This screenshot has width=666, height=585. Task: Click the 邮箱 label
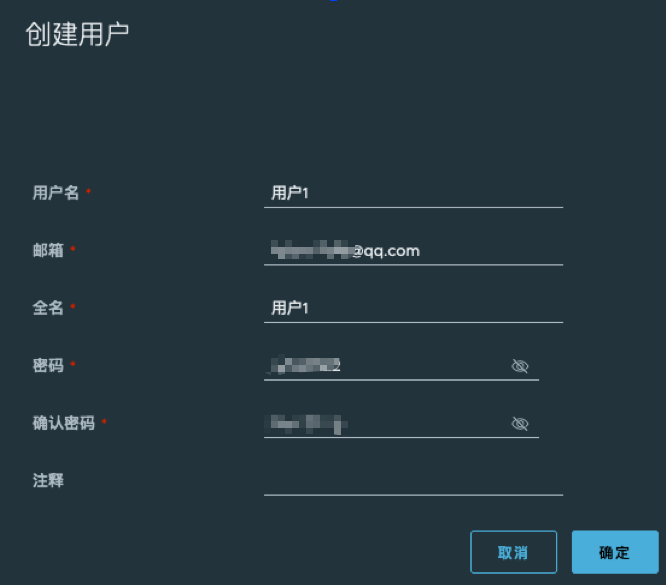(48, 250)
